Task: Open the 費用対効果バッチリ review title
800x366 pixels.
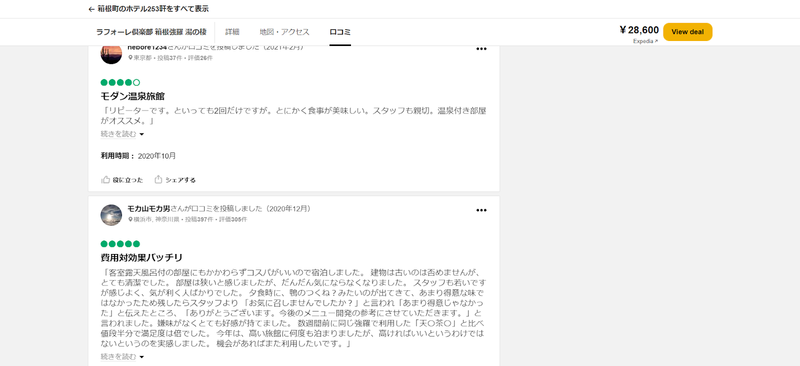Action: click(141, 257)
